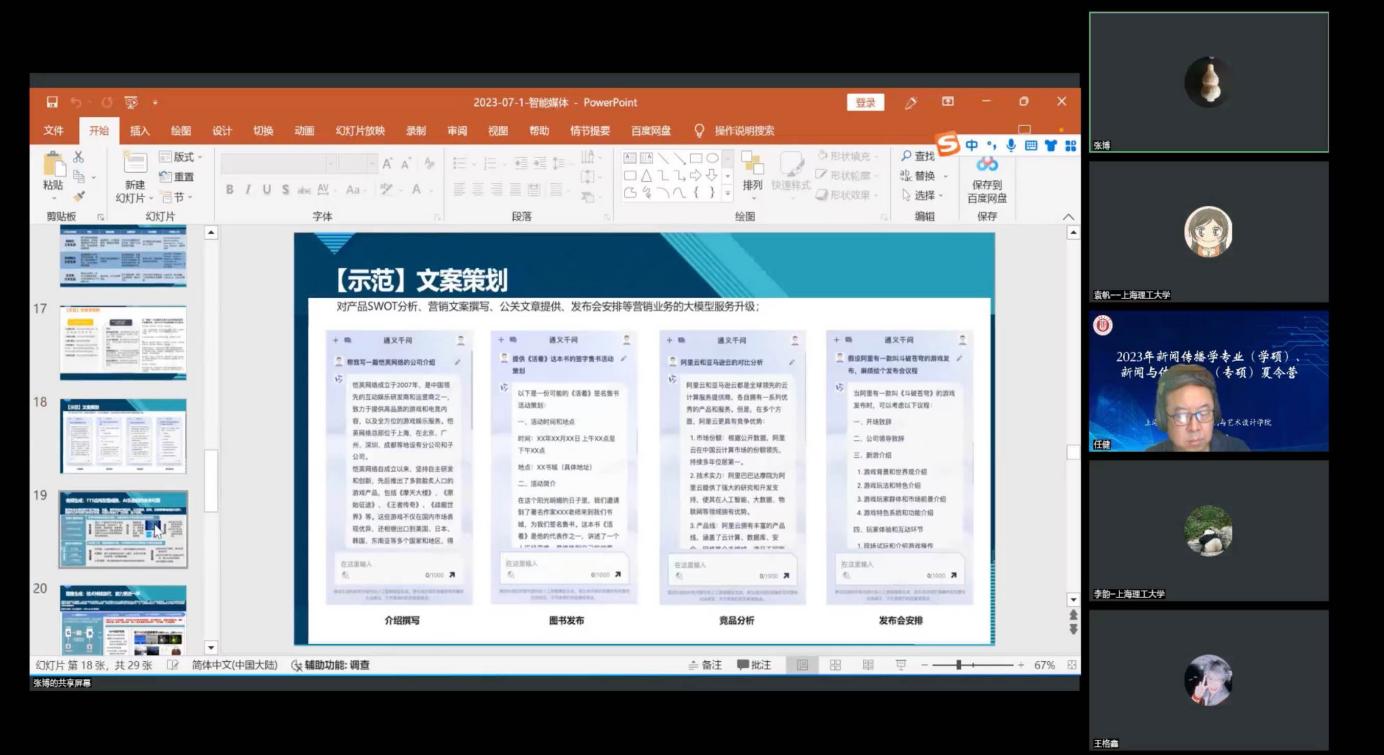Open the font size combo box
This screenshot has height=755, width=1384.
[x=358, y=163]
